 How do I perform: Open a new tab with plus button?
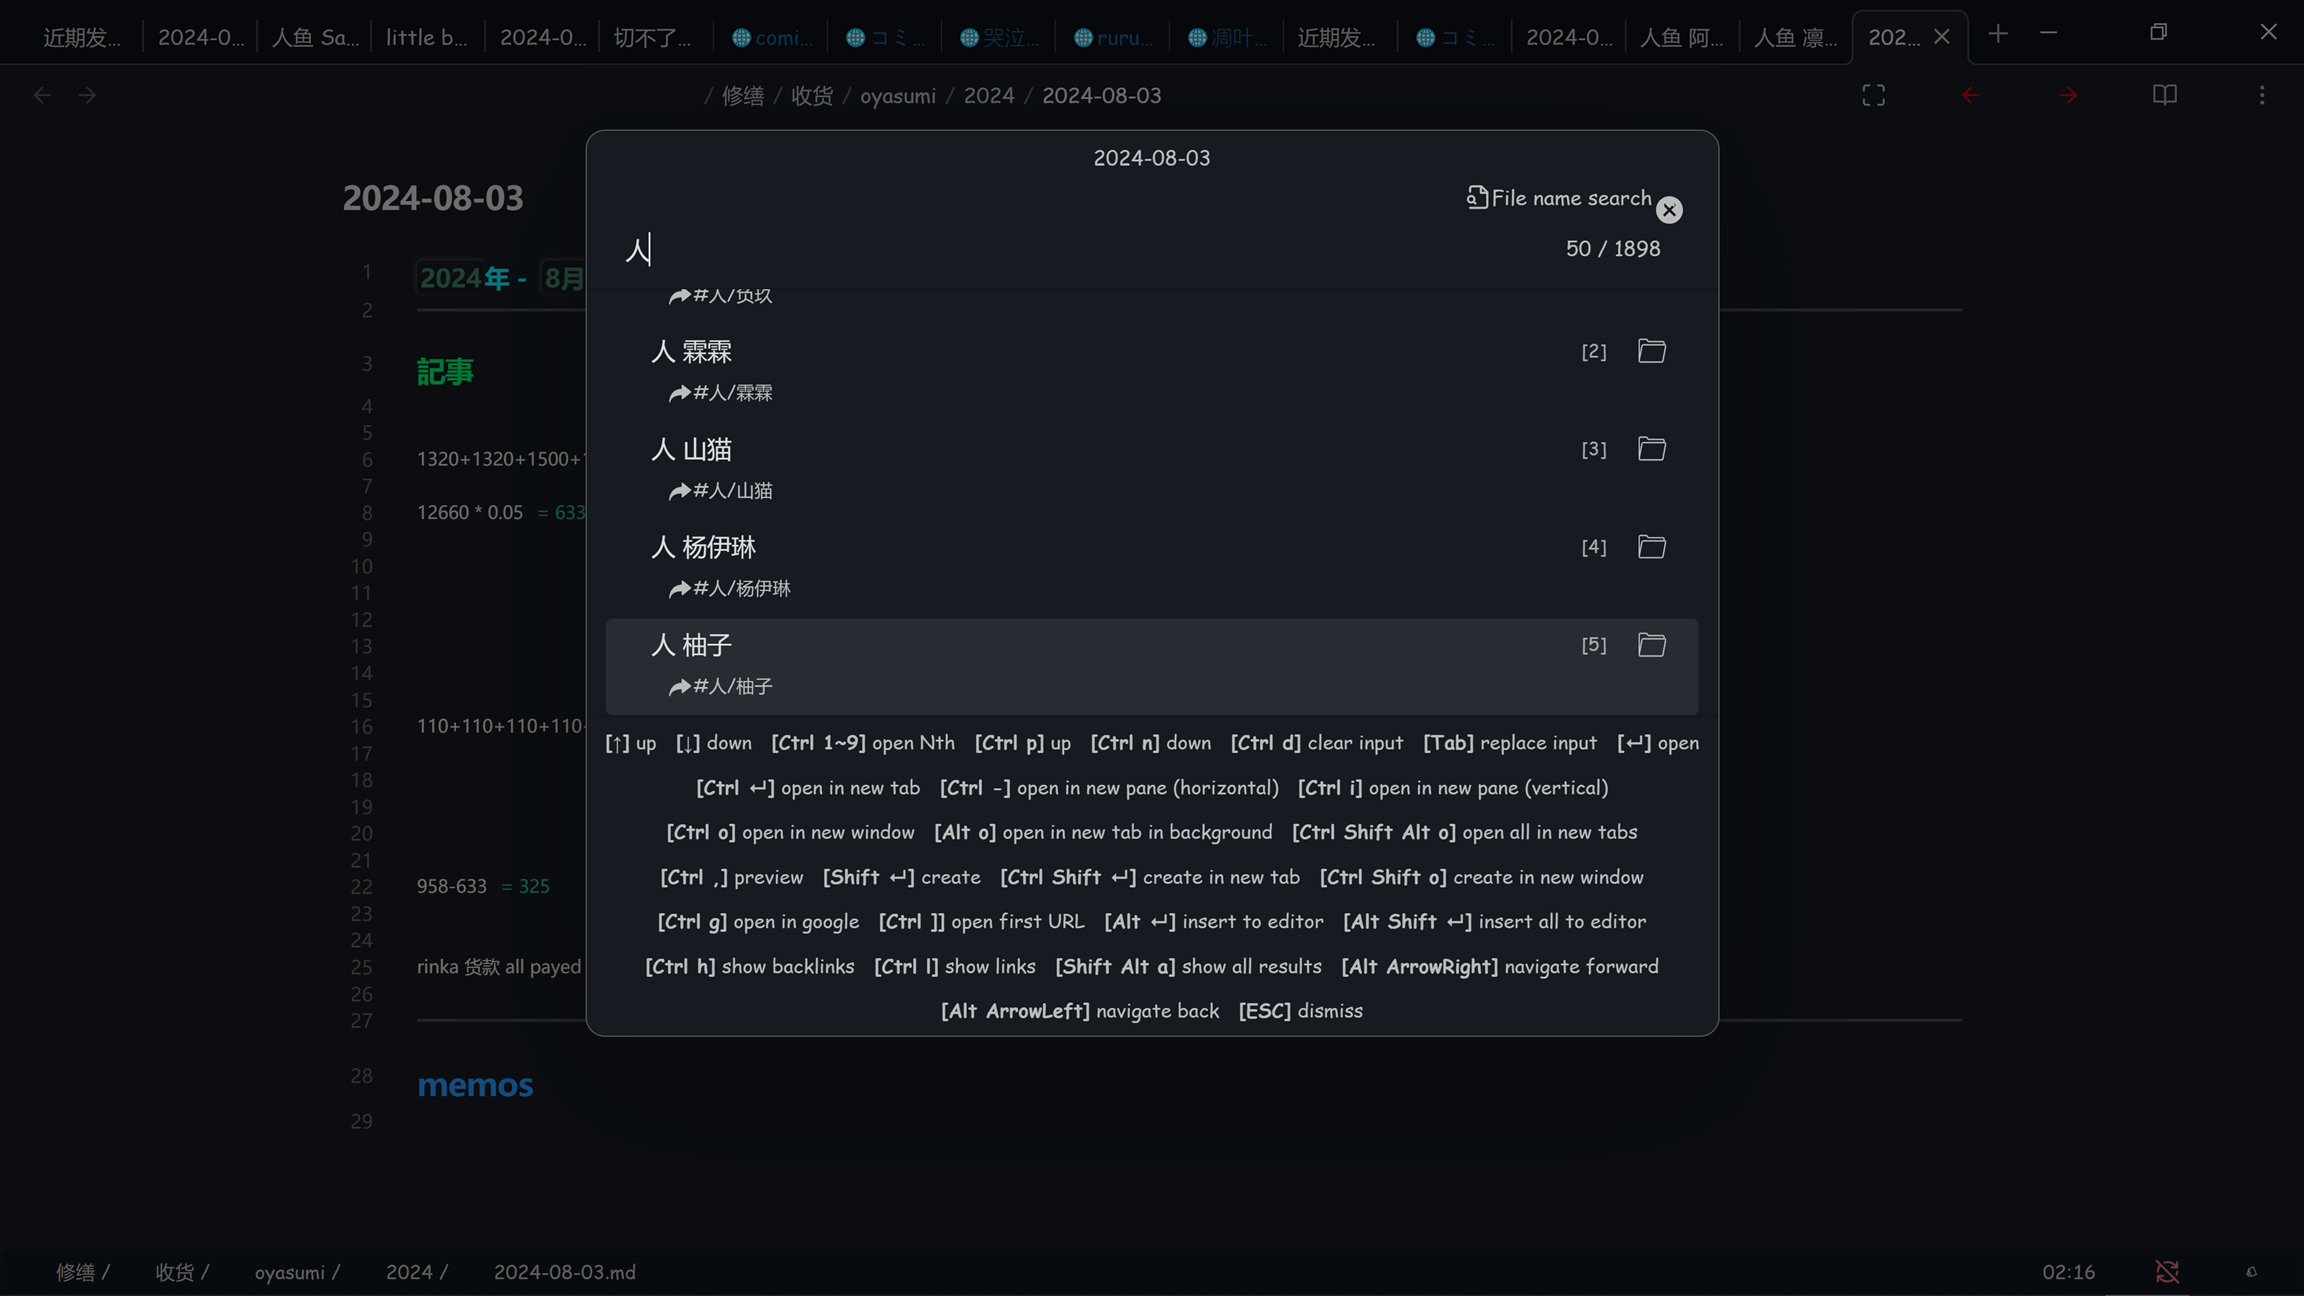1997,34
